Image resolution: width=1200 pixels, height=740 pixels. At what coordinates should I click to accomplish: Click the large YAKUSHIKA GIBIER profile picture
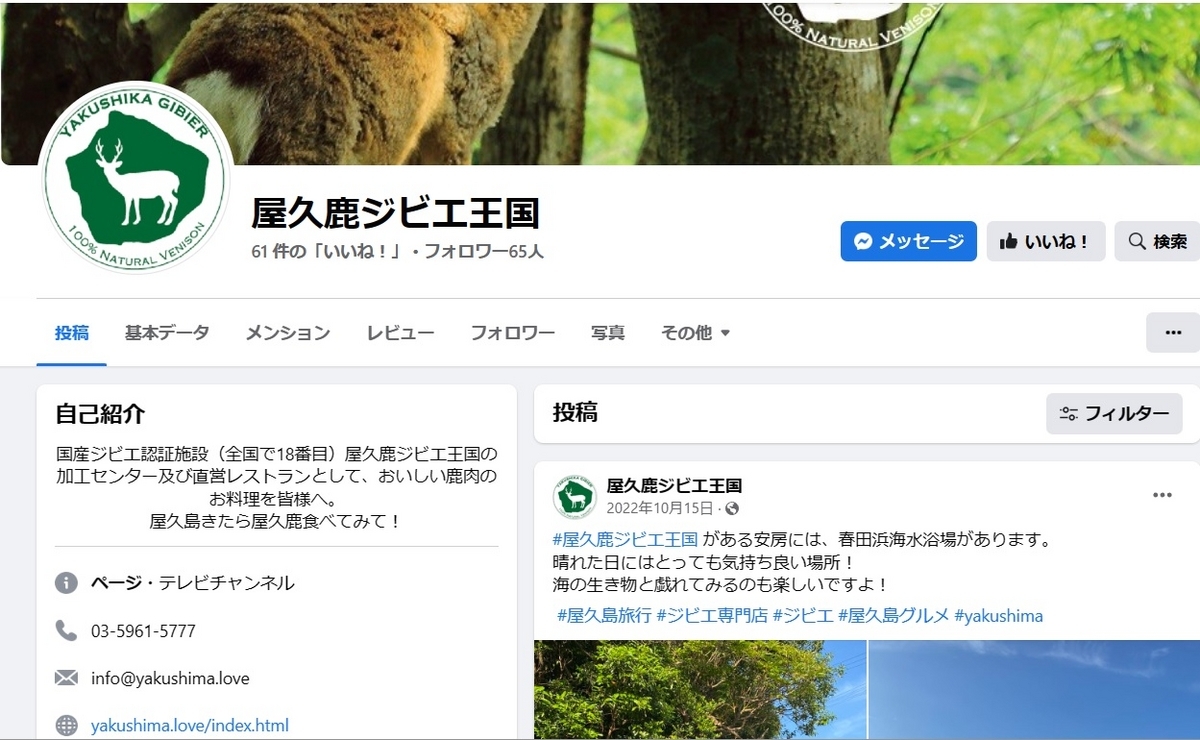[135, 178]
